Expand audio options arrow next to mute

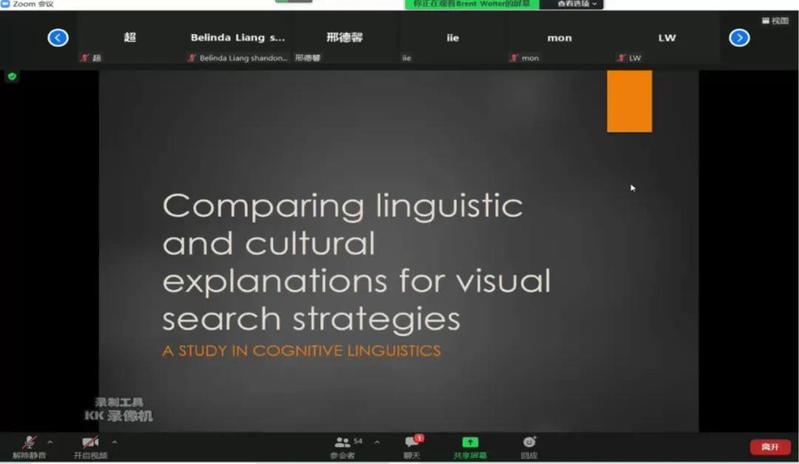[x=51, y=441]
